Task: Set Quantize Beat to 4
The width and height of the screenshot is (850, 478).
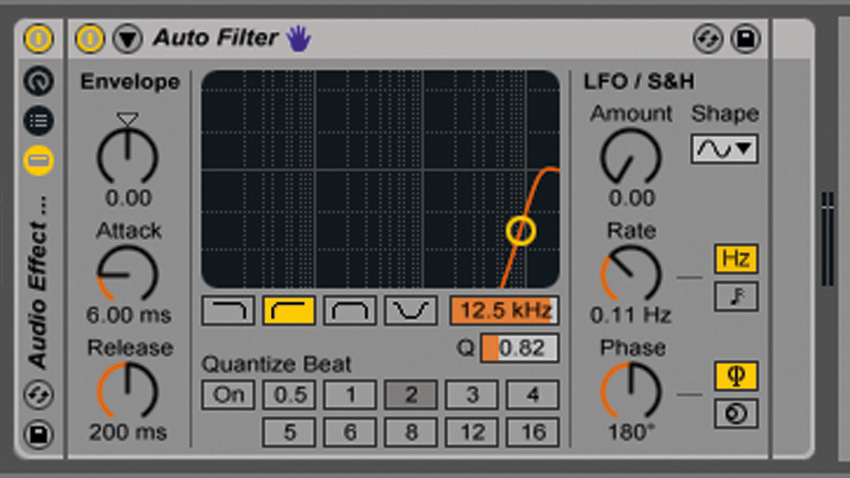Action: coord(532,395)
